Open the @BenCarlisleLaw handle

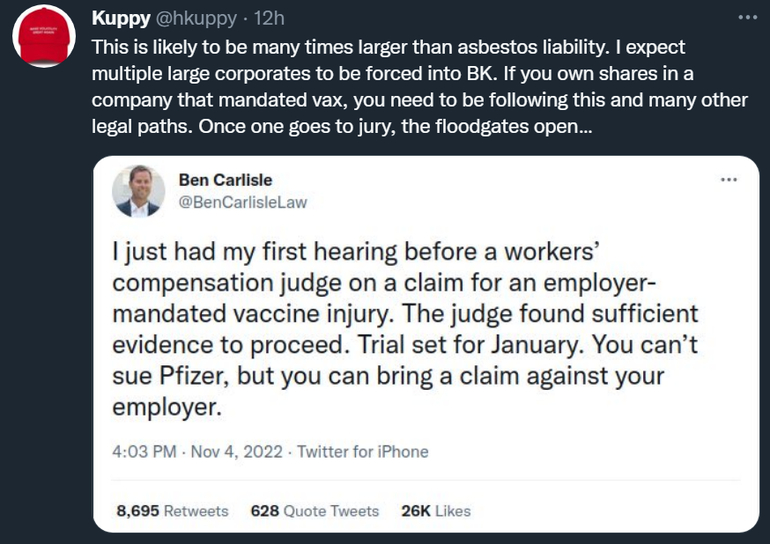[x=242, y=201]
